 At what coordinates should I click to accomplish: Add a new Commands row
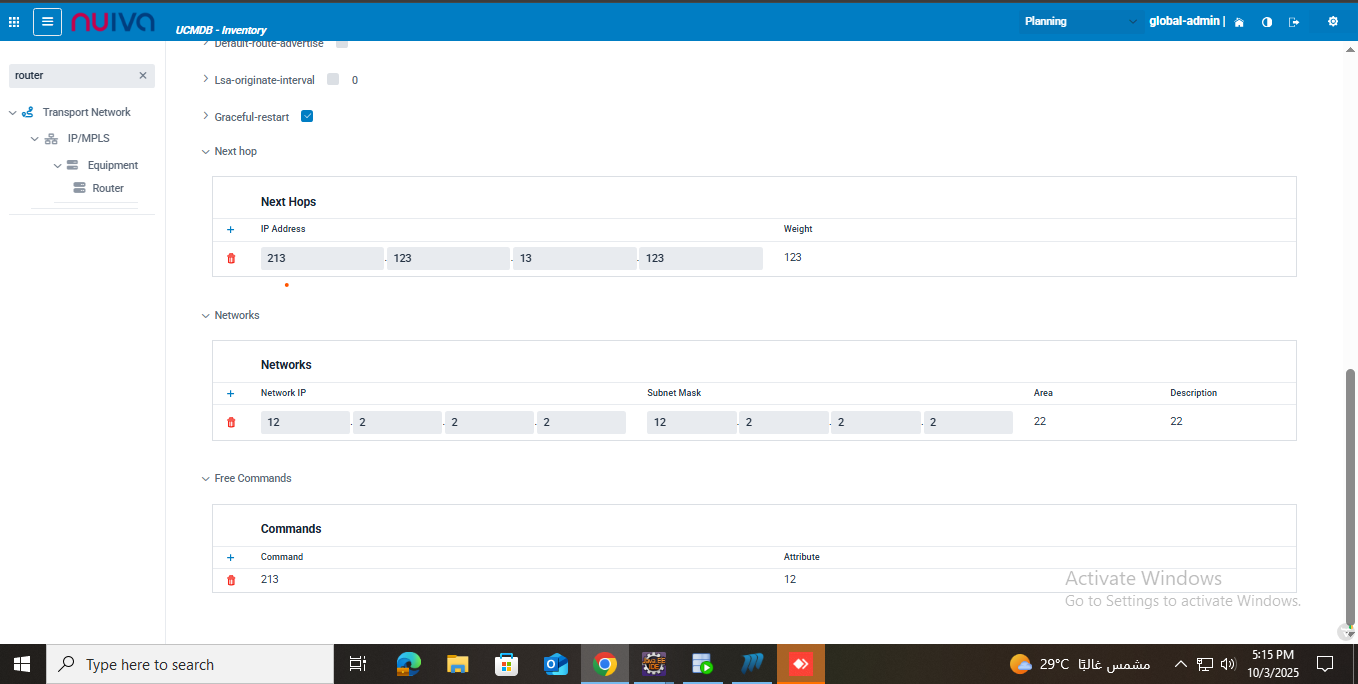click(230, 557)
